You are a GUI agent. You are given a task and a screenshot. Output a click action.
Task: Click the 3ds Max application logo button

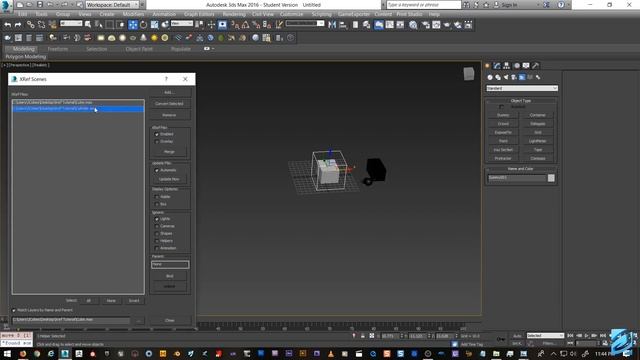[6, 5]
